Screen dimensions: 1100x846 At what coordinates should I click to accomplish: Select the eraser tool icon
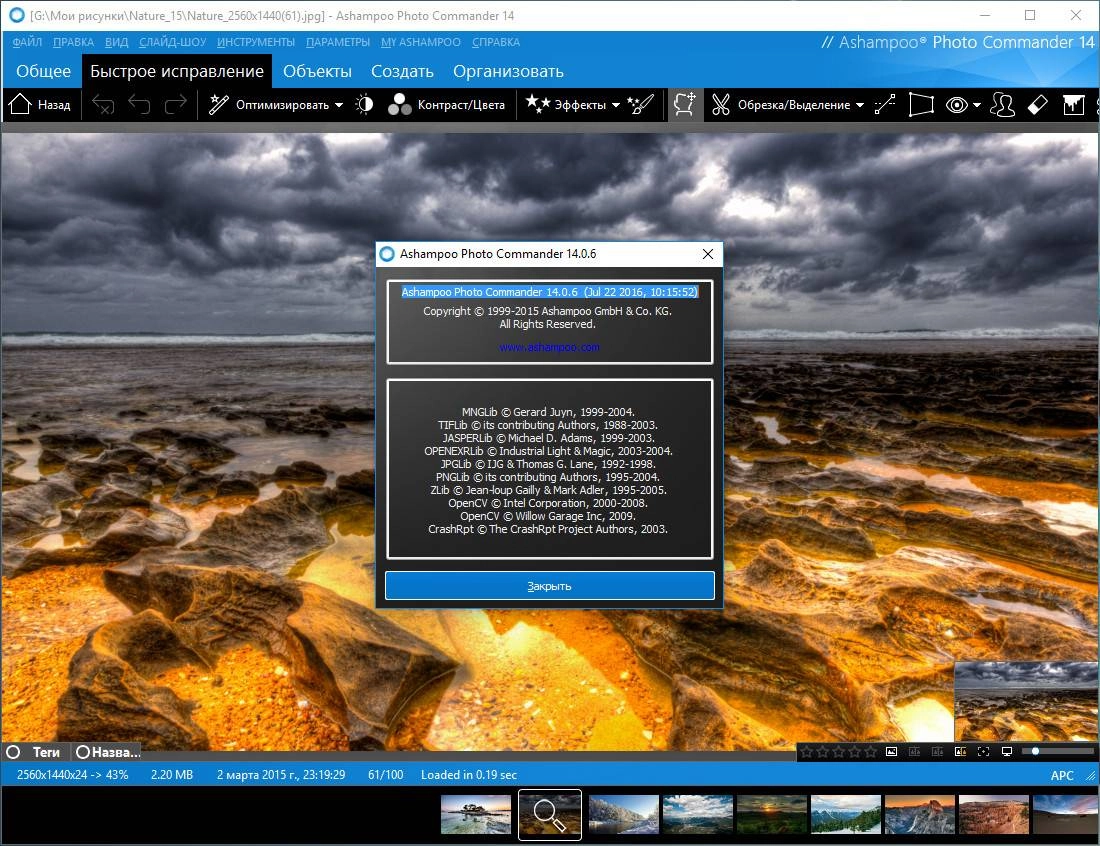pos(1038,105)
